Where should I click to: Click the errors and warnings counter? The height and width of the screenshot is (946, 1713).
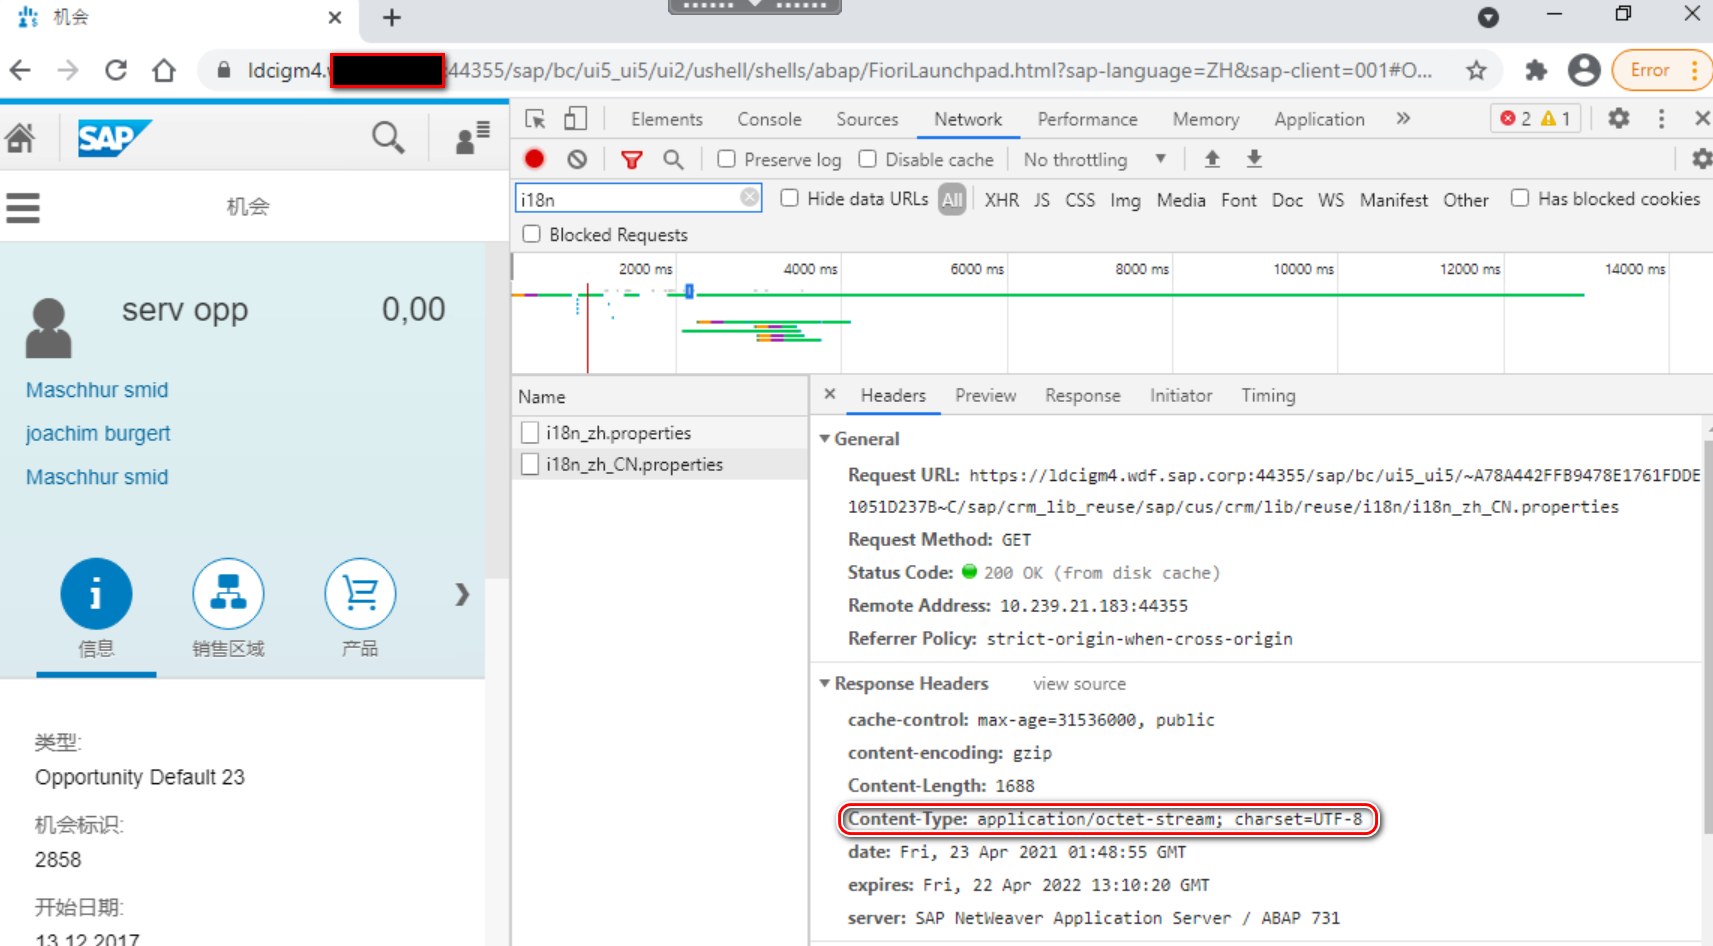coord(1536,118)
